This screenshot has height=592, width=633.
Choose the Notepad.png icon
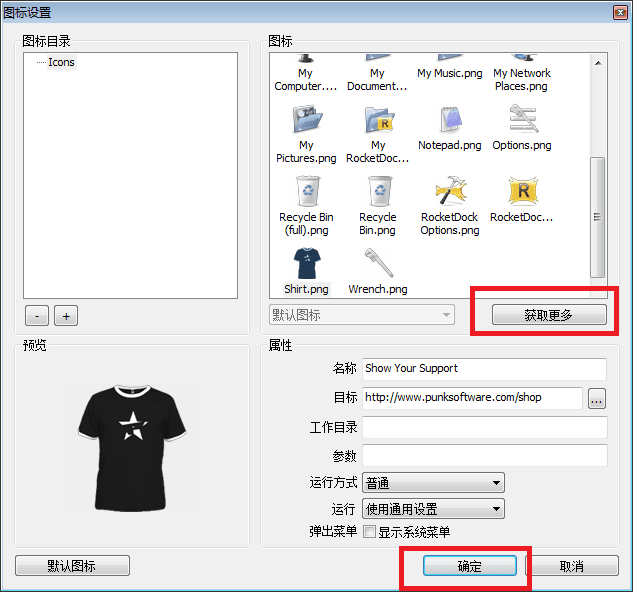pyautogui.click(x=451, y=119)
